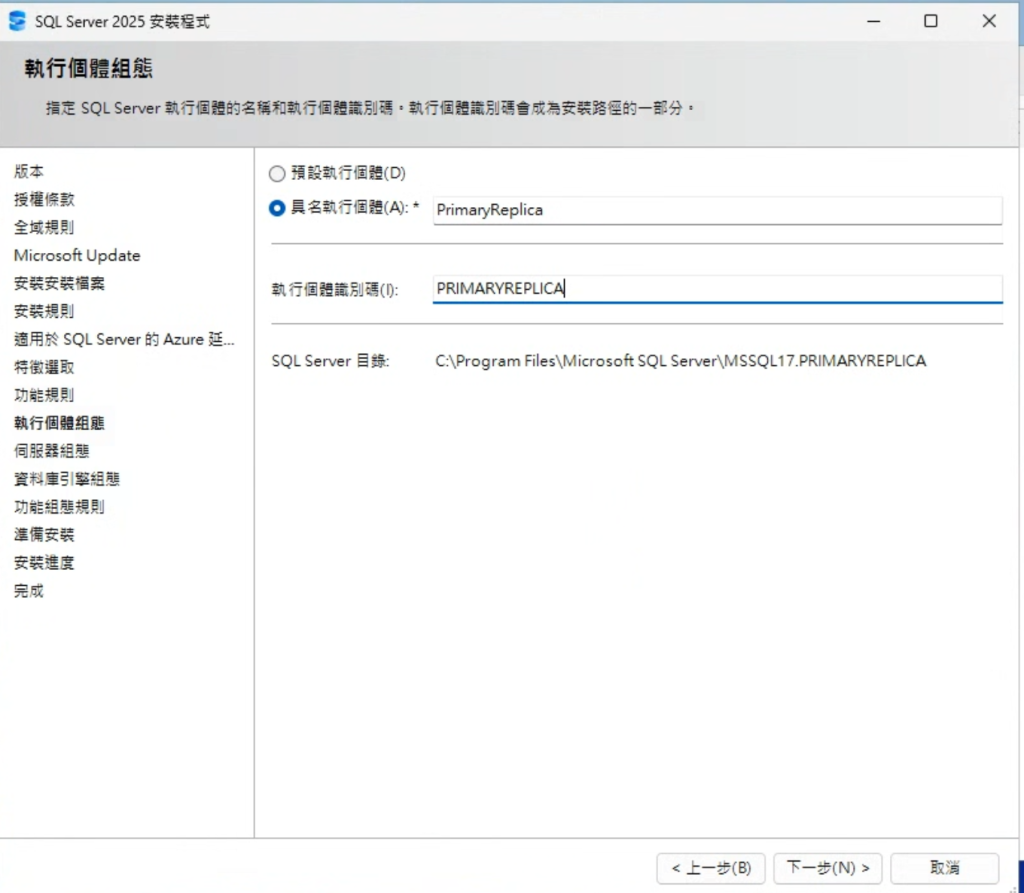The width and height of the screenshot is (1024, 893).
Task: Select 特徵選取 step in sidebar
Action: (44, 367)
